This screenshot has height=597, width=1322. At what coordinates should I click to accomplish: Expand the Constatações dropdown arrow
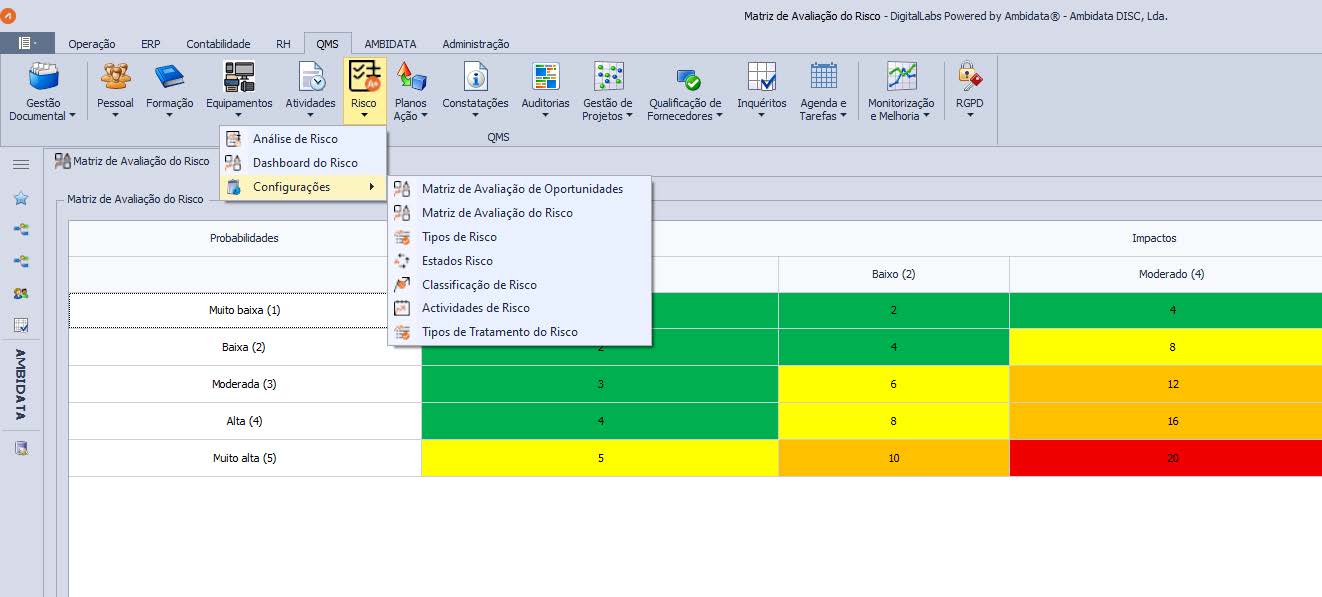pos(475,116)
